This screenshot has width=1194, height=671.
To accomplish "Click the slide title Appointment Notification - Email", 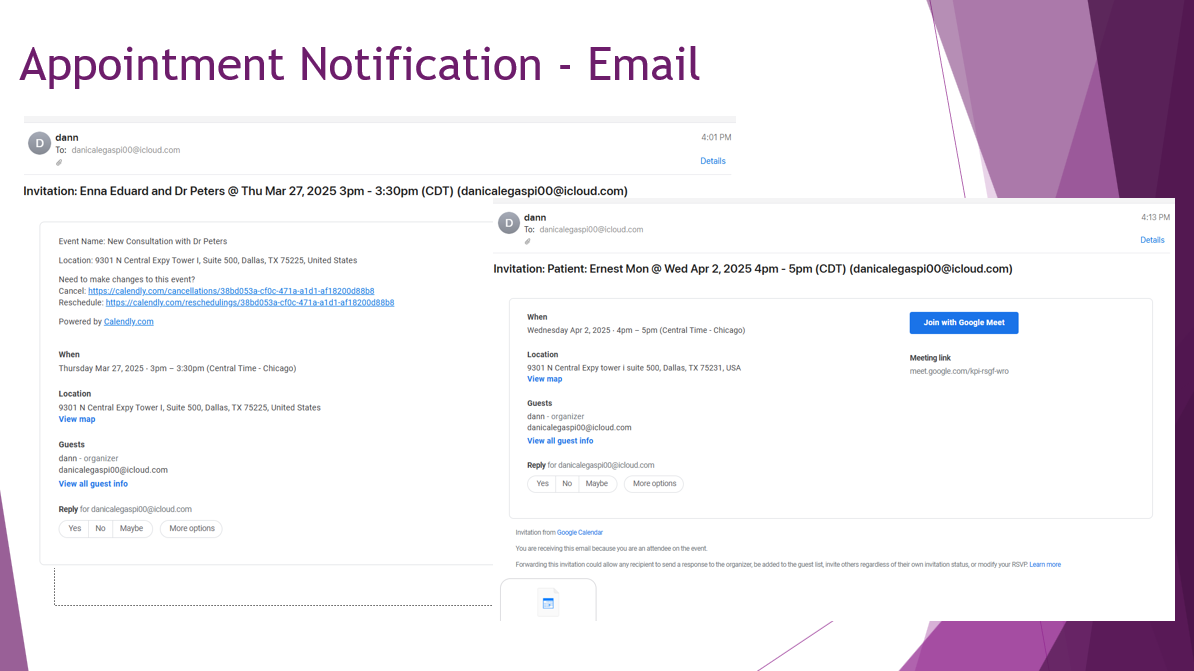I will (359, 64).
